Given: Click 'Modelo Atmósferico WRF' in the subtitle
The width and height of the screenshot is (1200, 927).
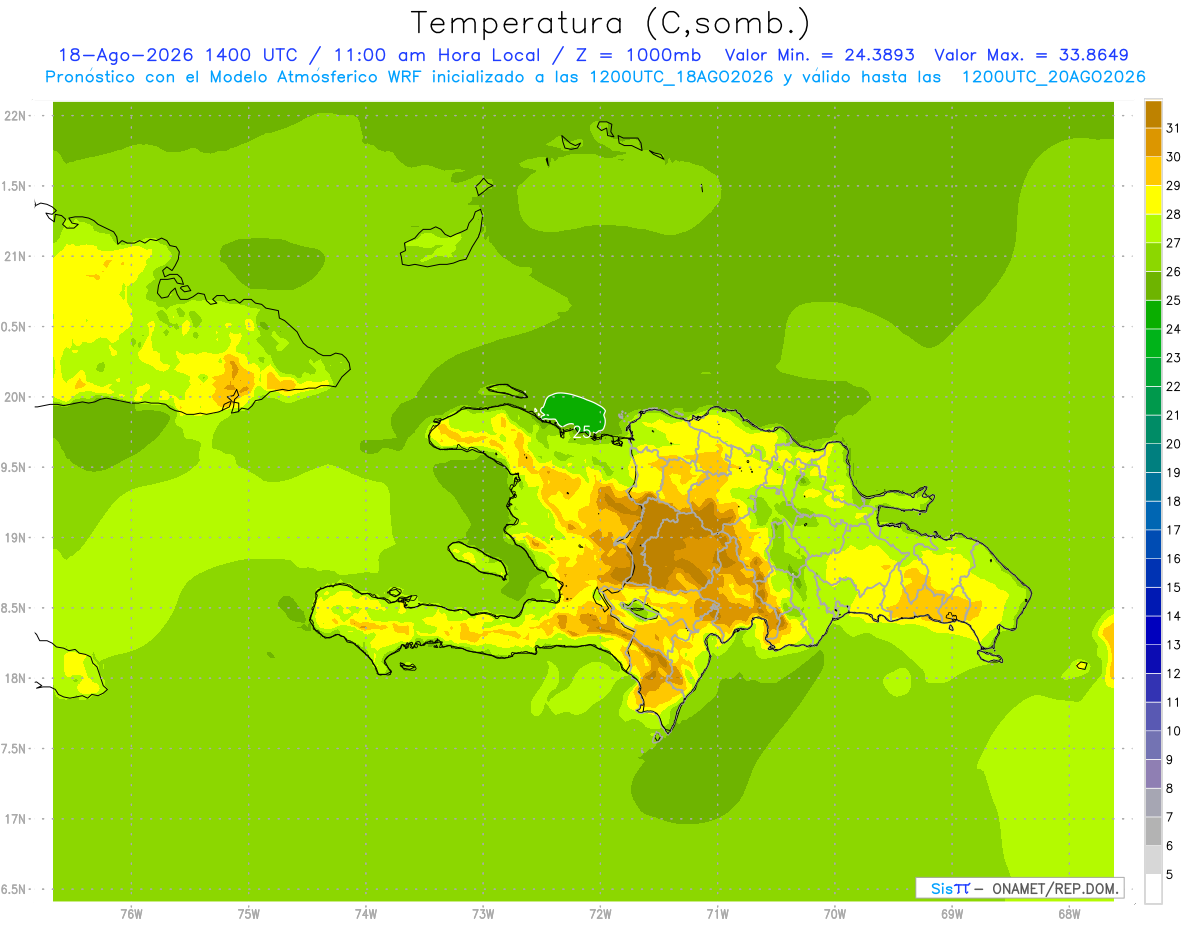Looking at the screenshot, I should 316,77.
